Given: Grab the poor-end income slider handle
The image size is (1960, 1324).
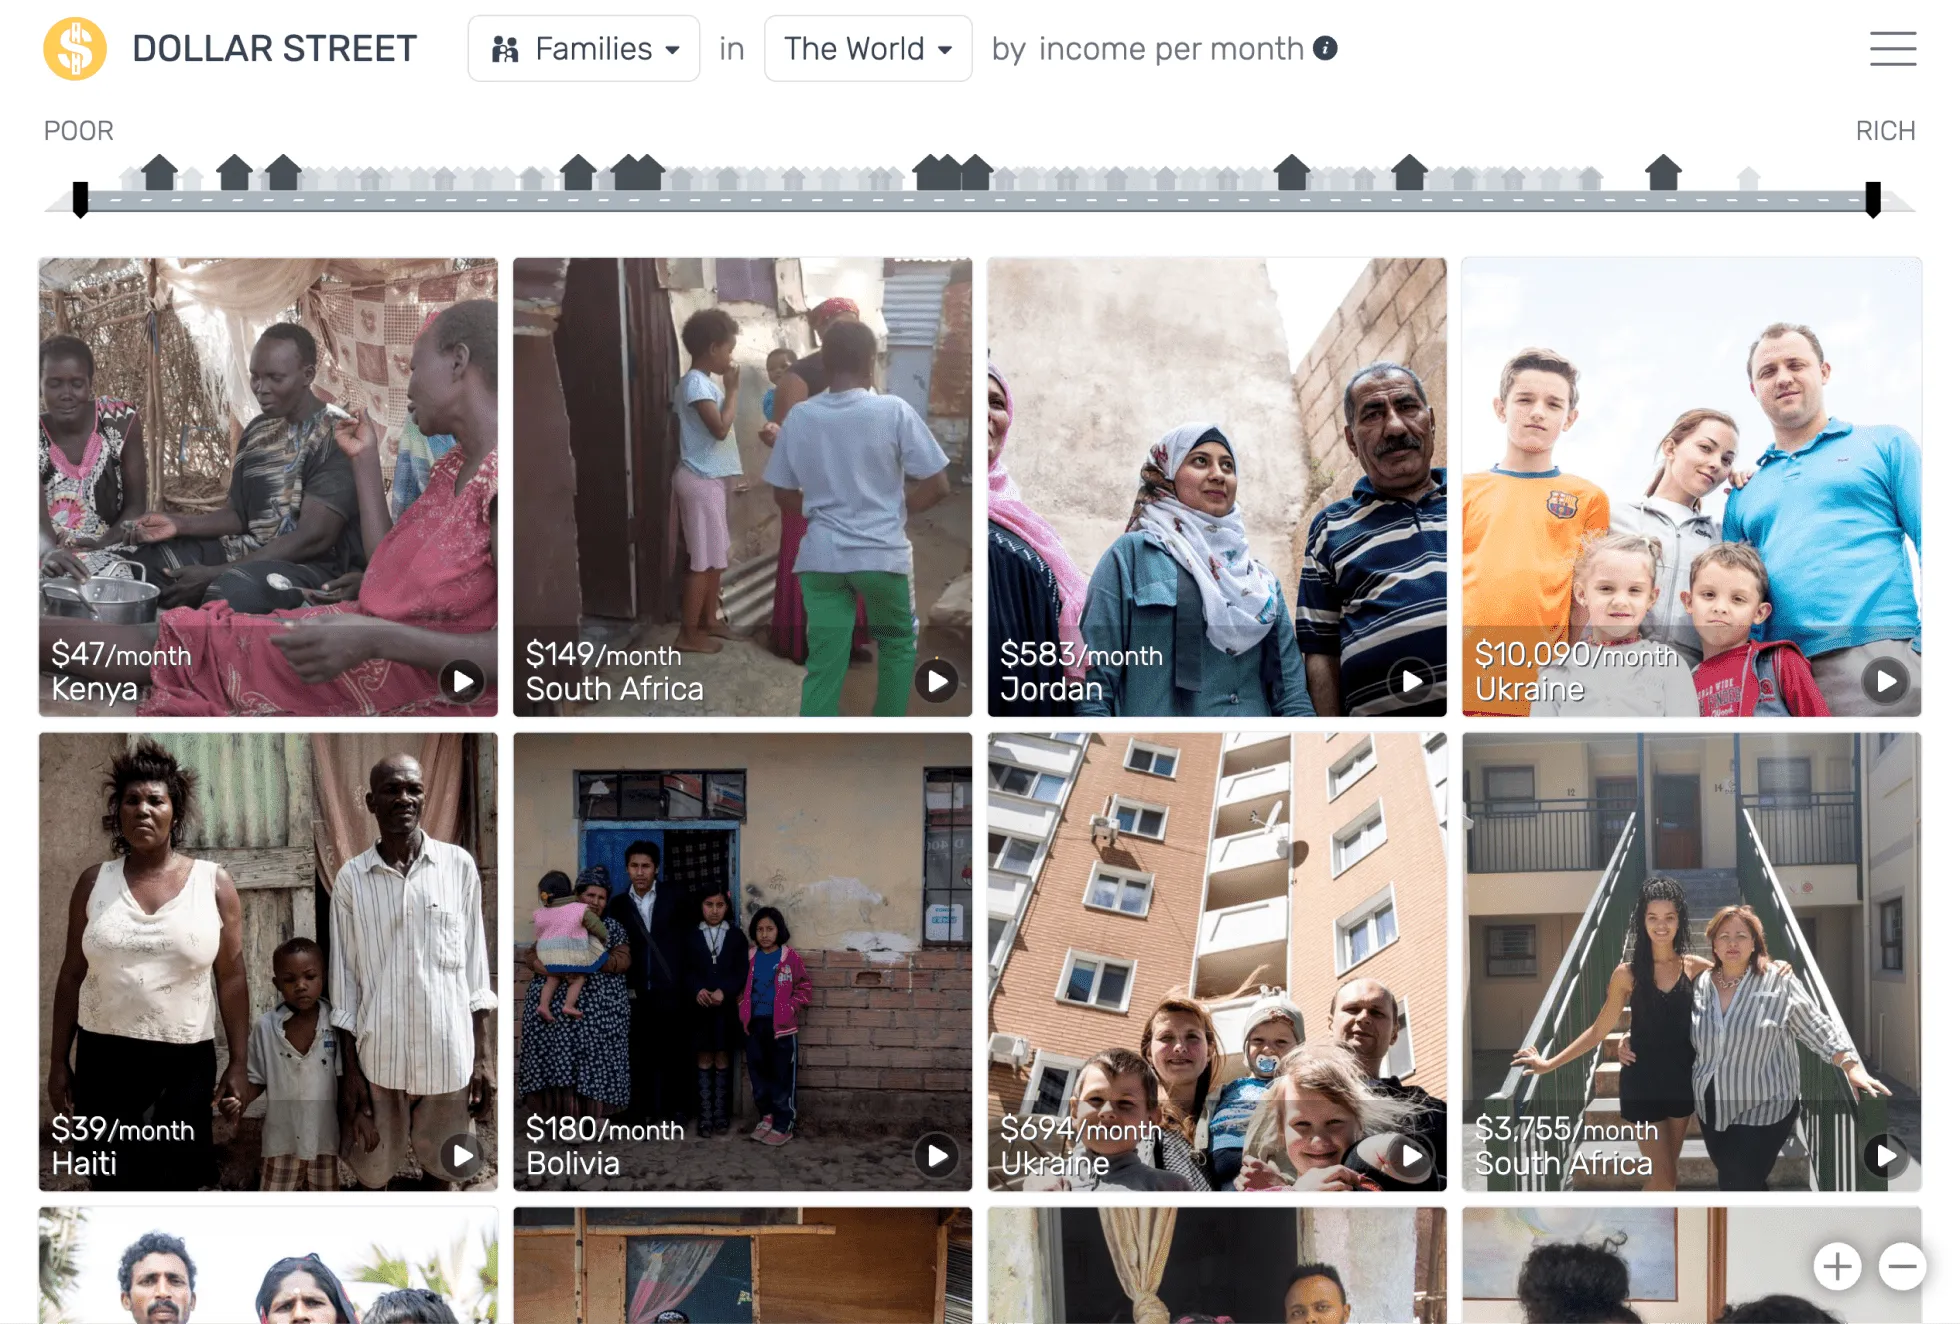Looking at the screenshot, I should (81, 199).
